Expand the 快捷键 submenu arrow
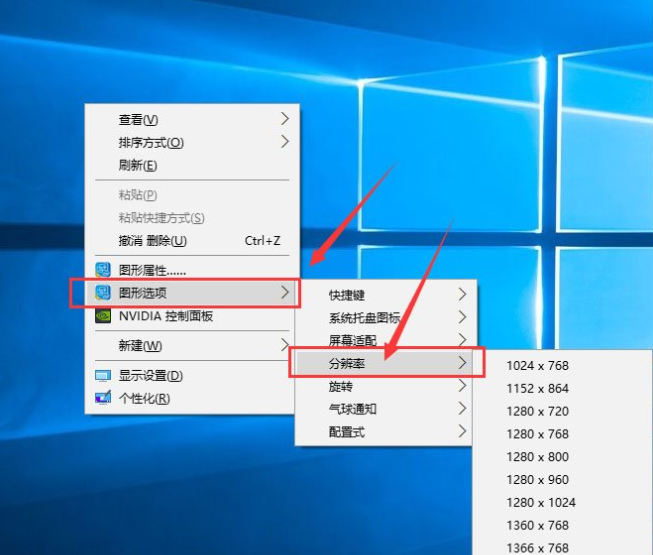Screen dimensions: 653x555 pyautogui.click(x=462, y=294)
